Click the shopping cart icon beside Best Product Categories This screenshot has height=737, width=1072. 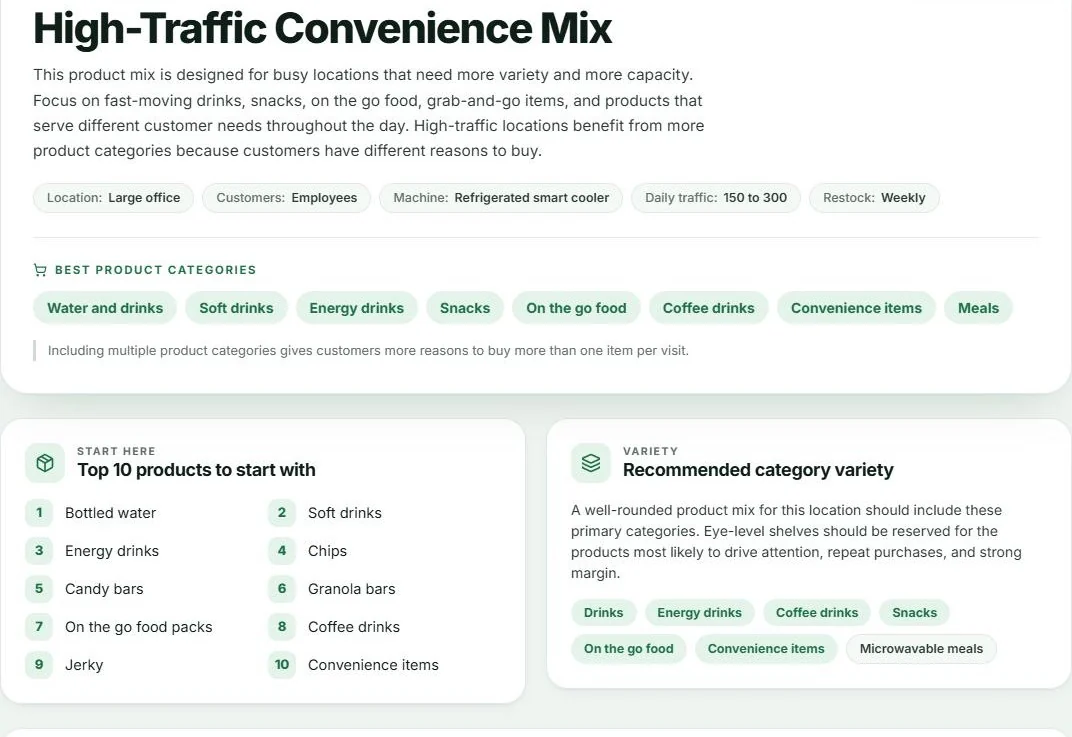coord(40,270)
